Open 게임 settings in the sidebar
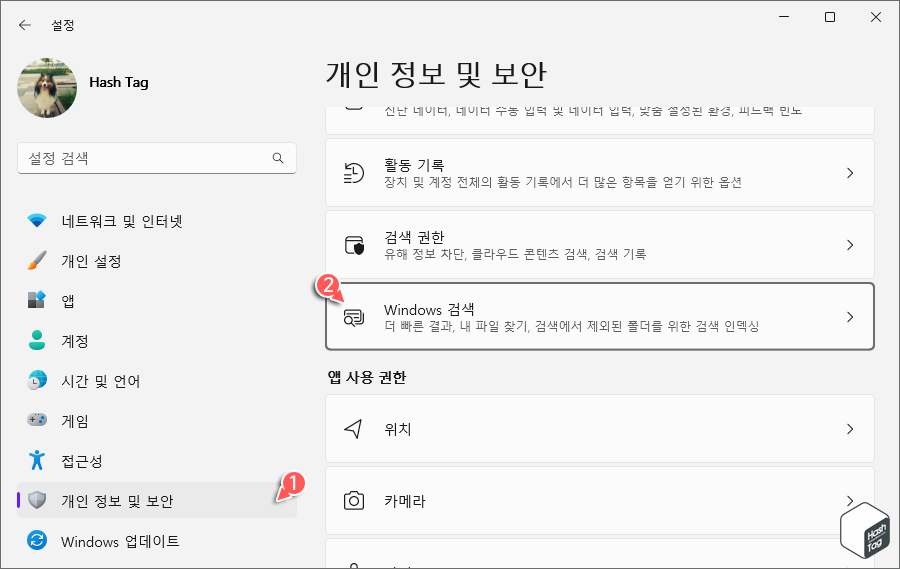Screen dimensions: 900x569 157,421
